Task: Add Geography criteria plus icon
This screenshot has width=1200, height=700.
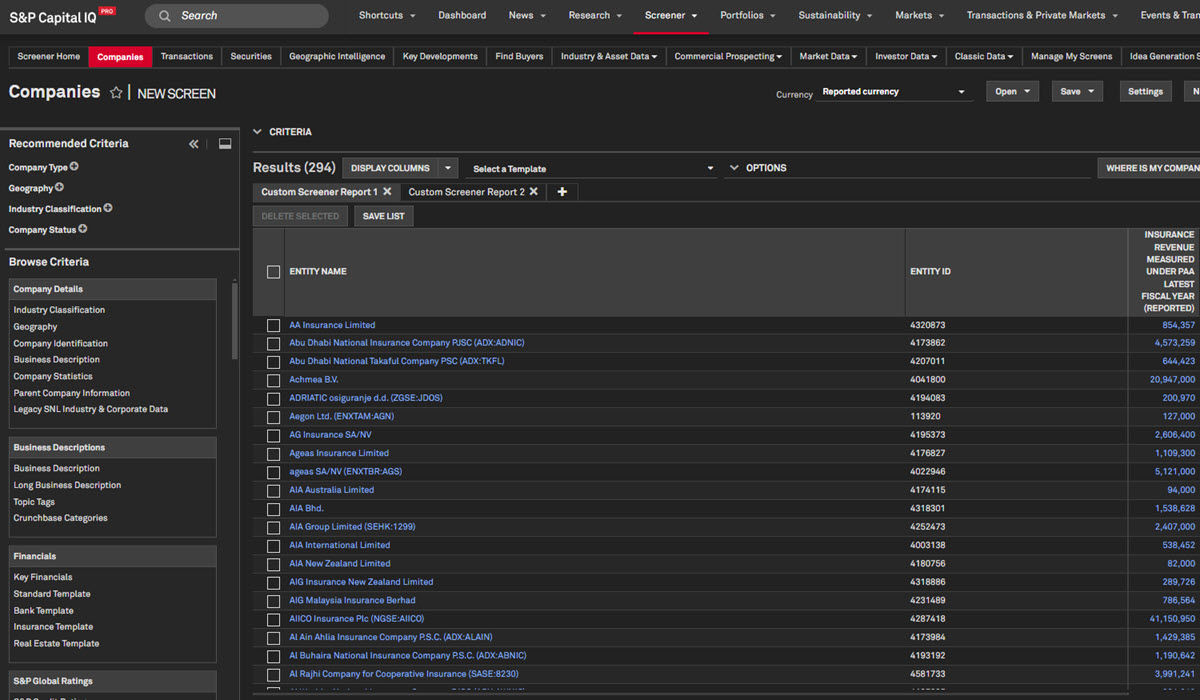Action: (59, 187)
